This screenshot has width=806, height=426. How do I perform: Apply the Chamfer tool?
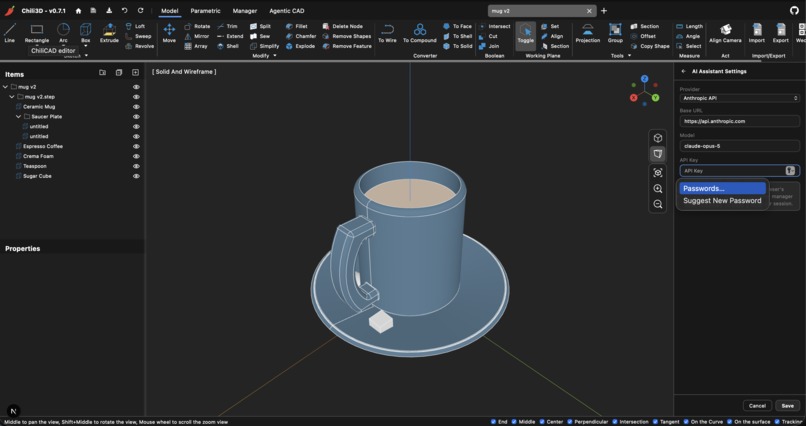click(301, 36)
